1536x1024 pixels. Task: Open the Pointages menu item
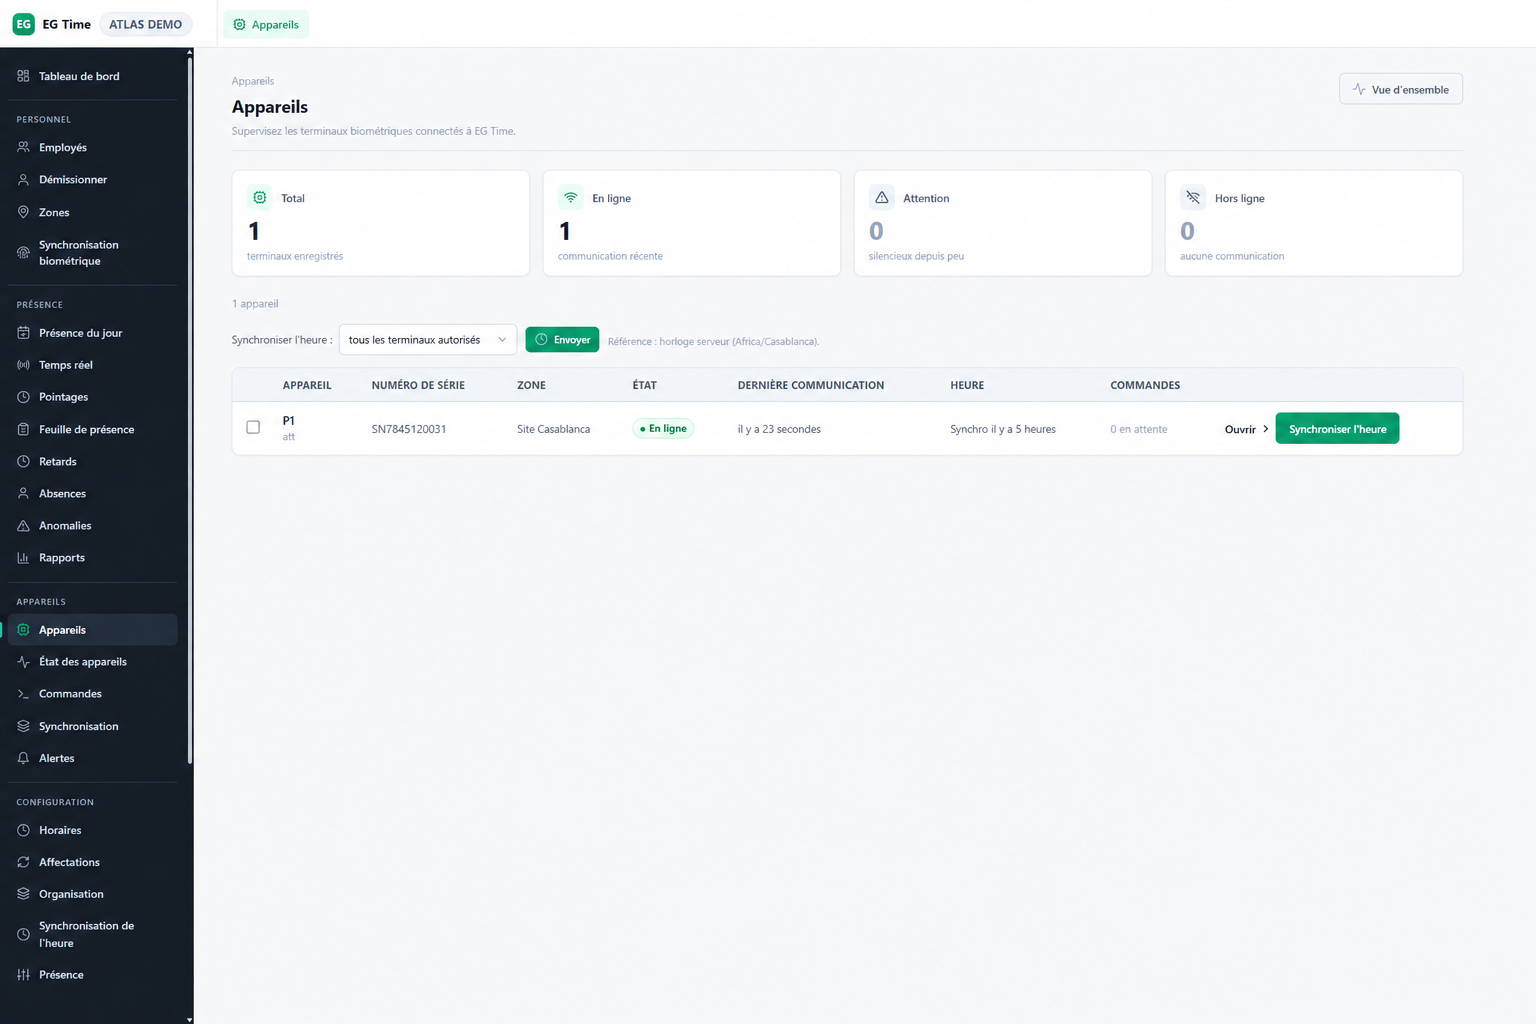pyautogui.click(x=93, y=397)
